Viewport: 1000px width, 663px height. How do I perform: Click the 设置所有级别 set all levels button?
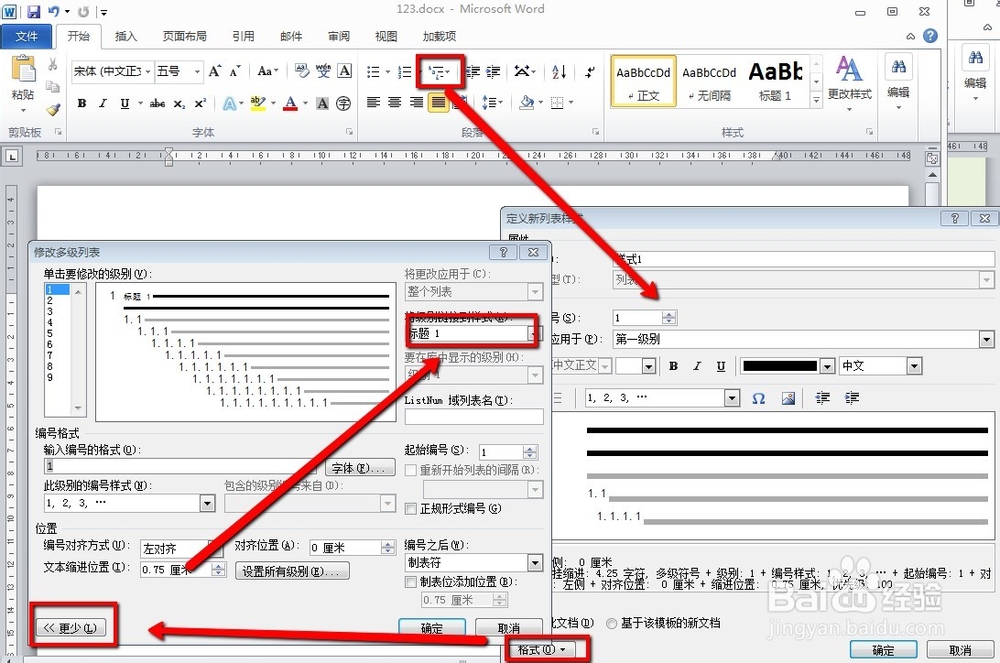tap(292, 571)
